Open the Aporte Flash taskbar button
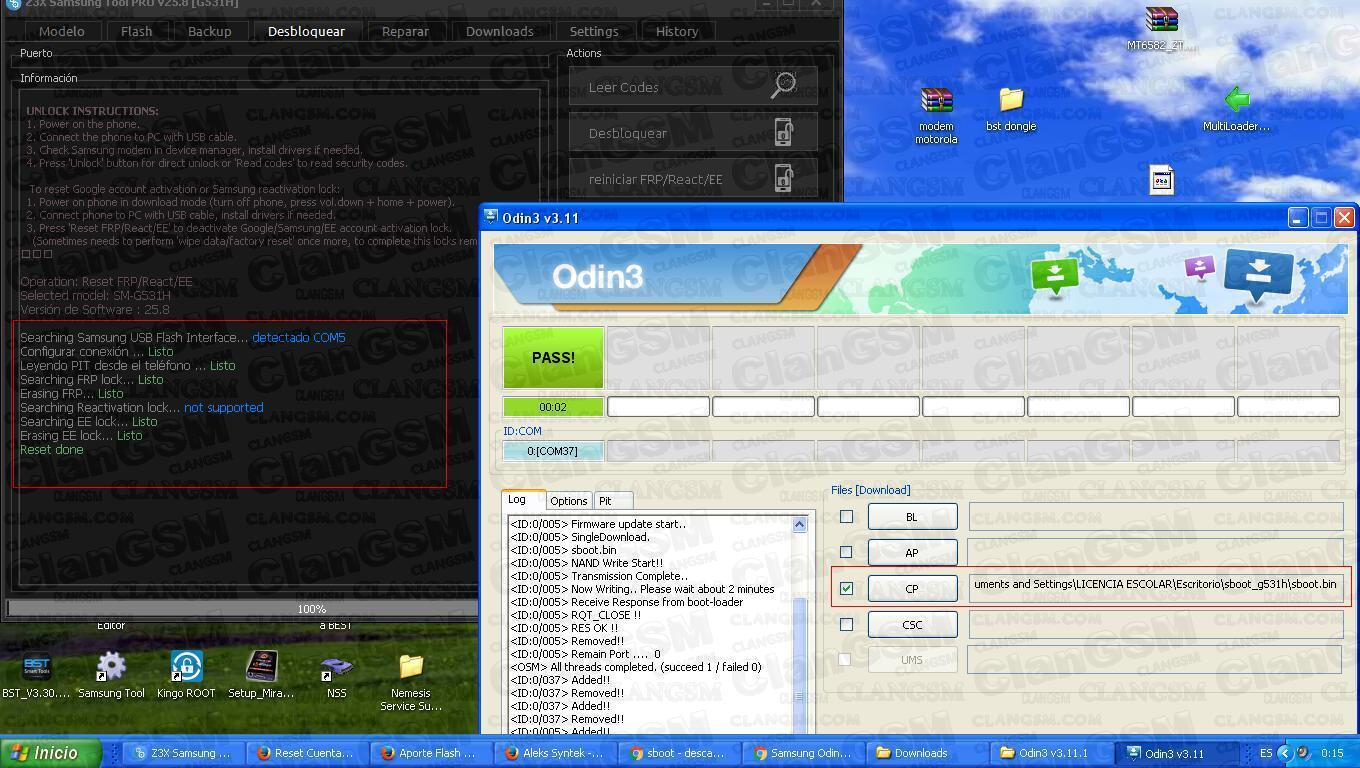 tap(432, 753)
